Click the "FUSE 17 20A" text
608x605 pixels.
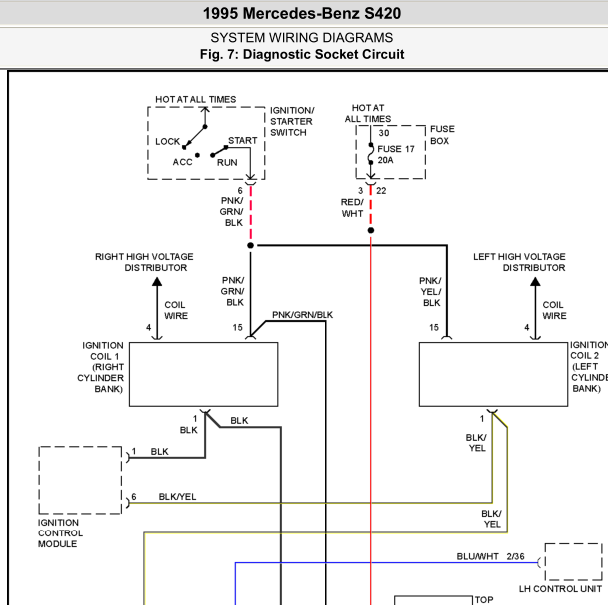[396, 154]
